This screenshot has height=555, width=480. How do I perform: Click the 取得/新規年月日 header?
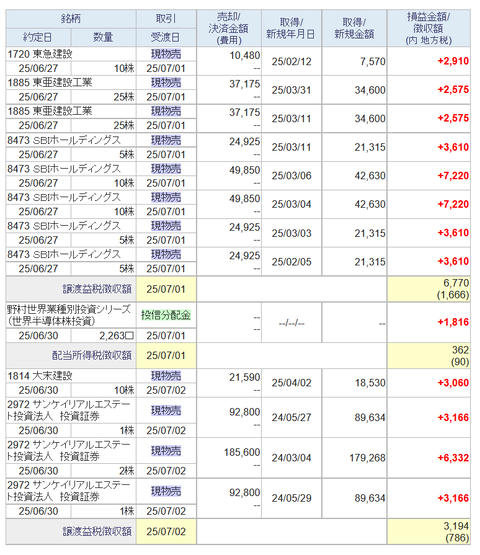pyautogui.click(x=291, y=28)
